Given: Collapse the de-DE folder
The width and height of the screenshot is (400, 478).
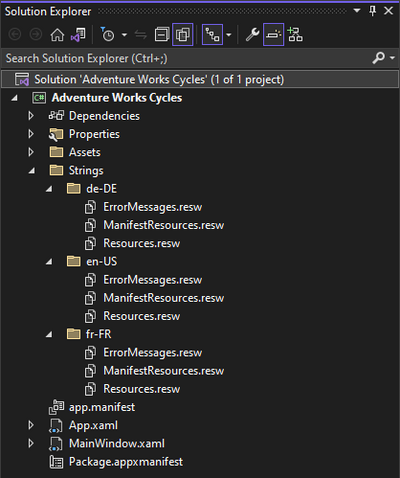Looking at the screenshot, I should point(49,189).
